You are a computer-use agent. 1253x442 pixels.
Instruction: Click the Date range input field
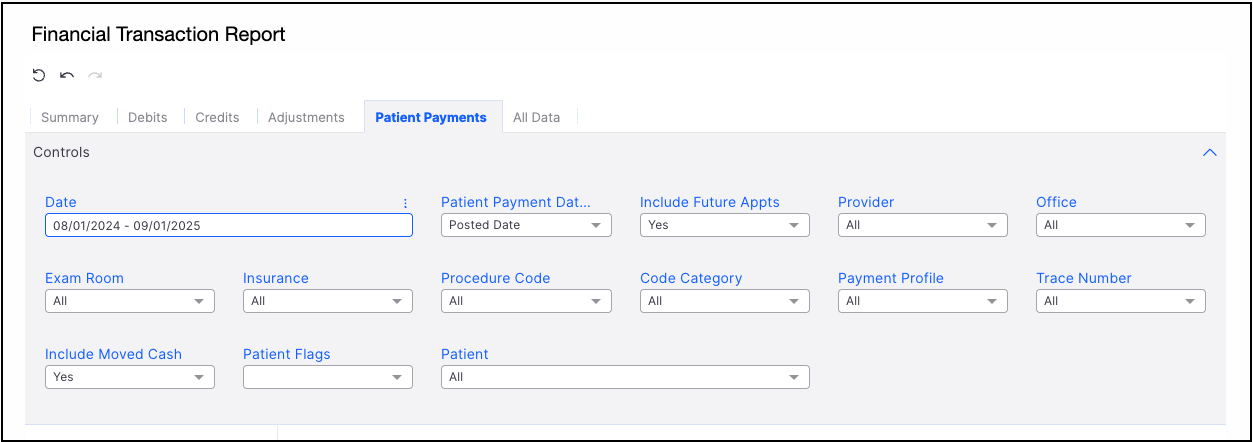click(229, 225)
